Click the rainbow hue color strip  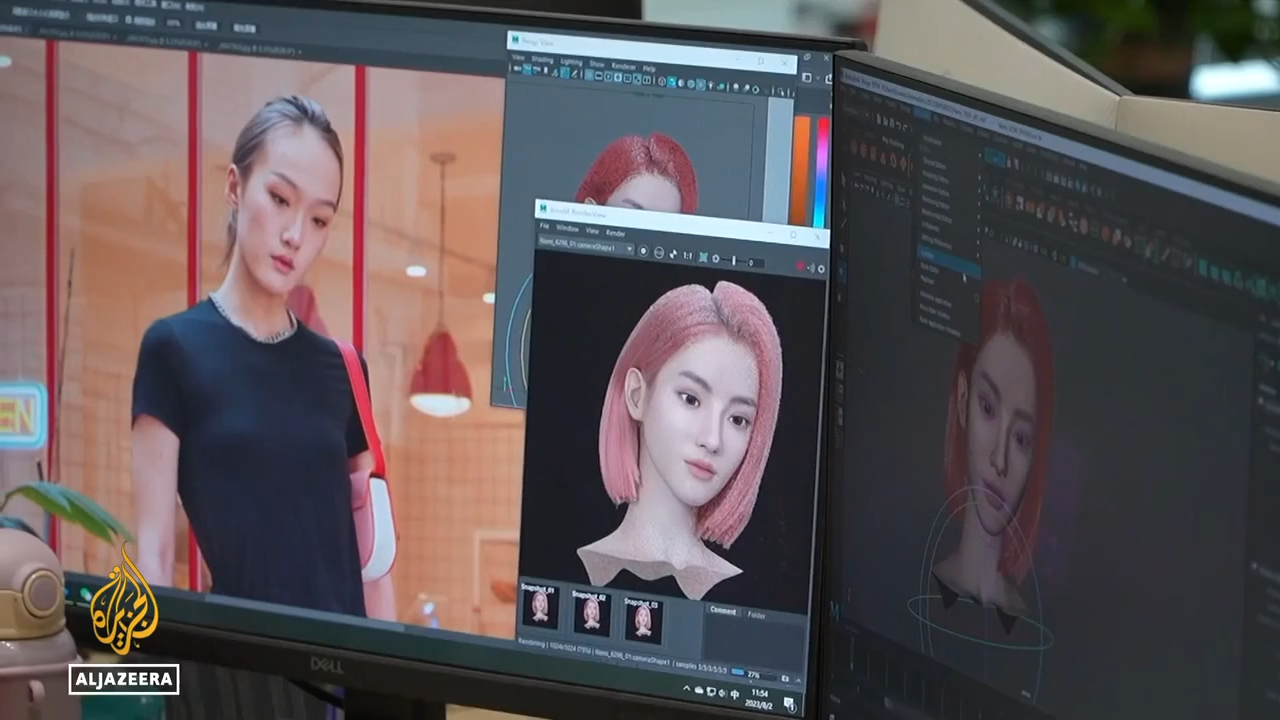pos(821,172)
